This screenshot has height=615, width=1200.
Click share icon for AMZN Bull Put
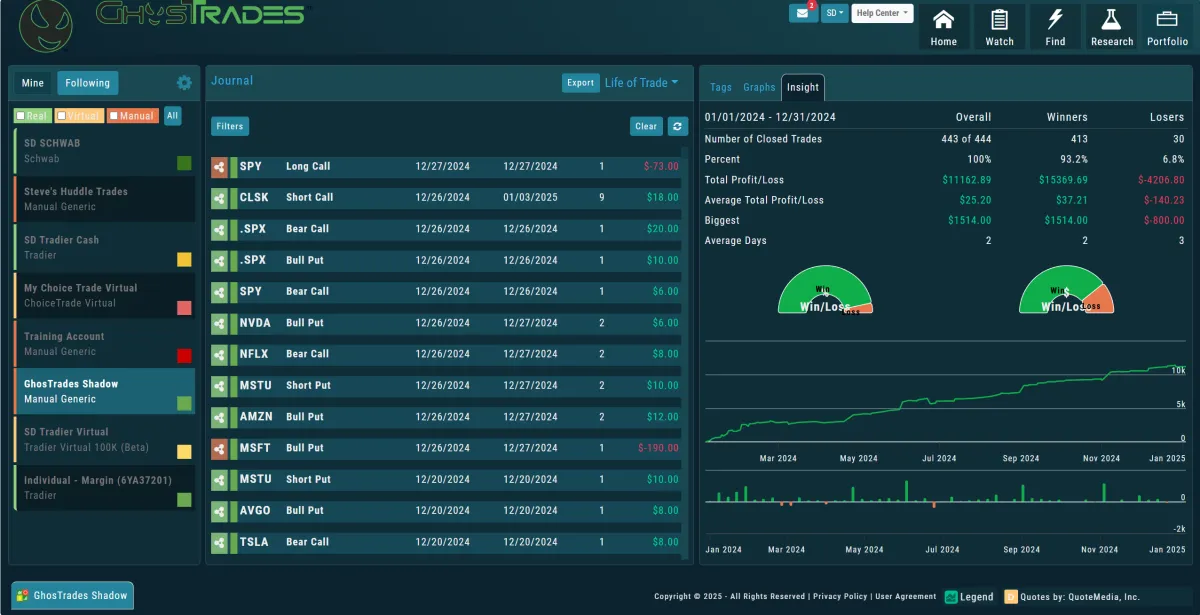click(x=219, y=417)
